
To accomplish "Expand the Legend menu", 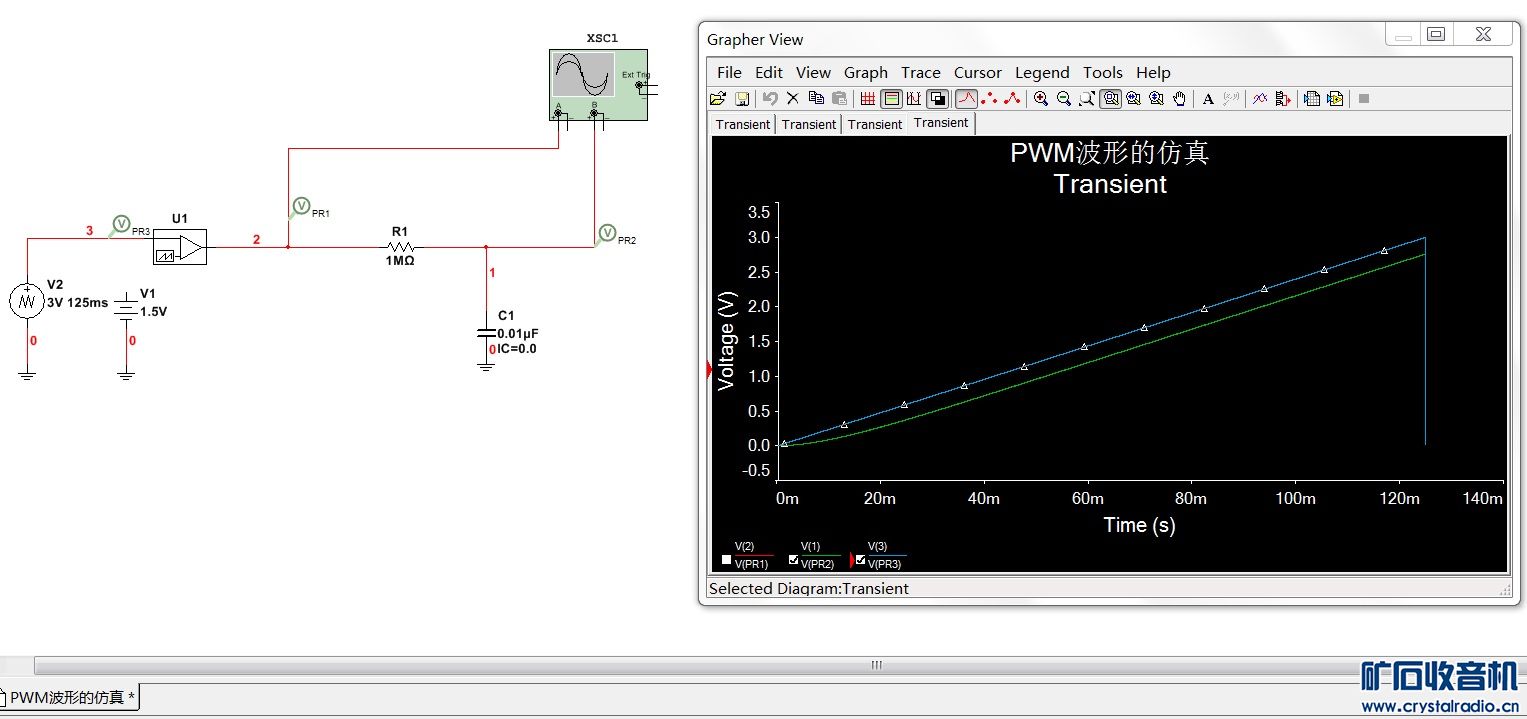I will click(x=1042, y=72).
